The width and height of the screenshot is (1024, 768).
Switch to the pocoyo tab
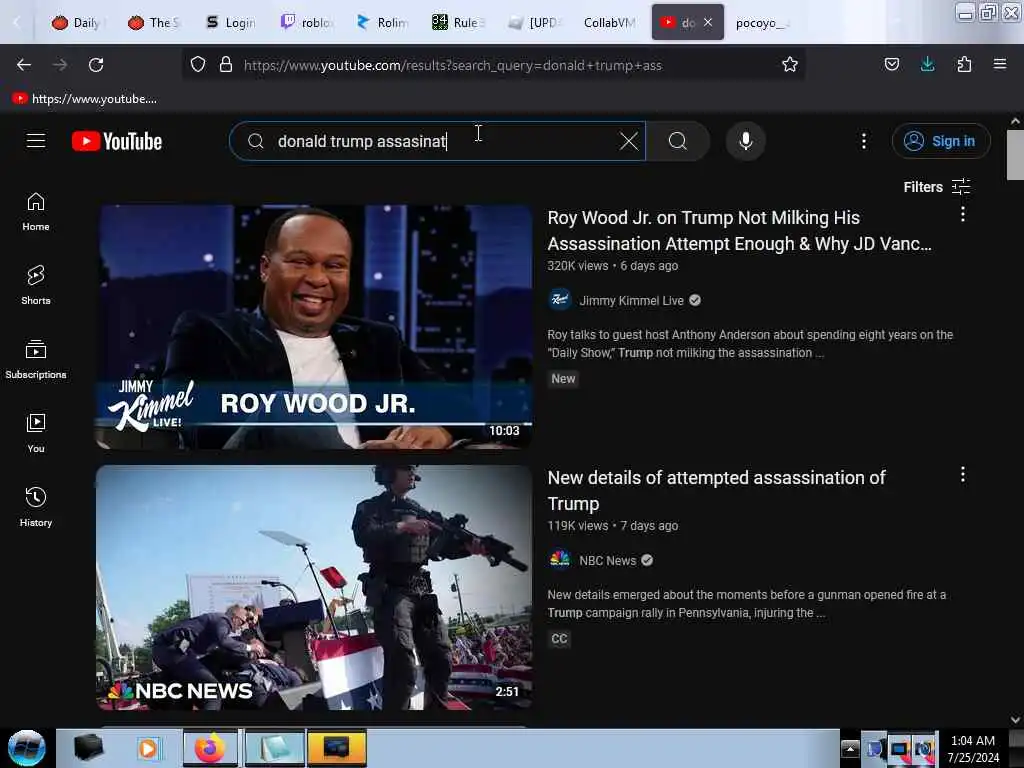(x=762, y=23)
